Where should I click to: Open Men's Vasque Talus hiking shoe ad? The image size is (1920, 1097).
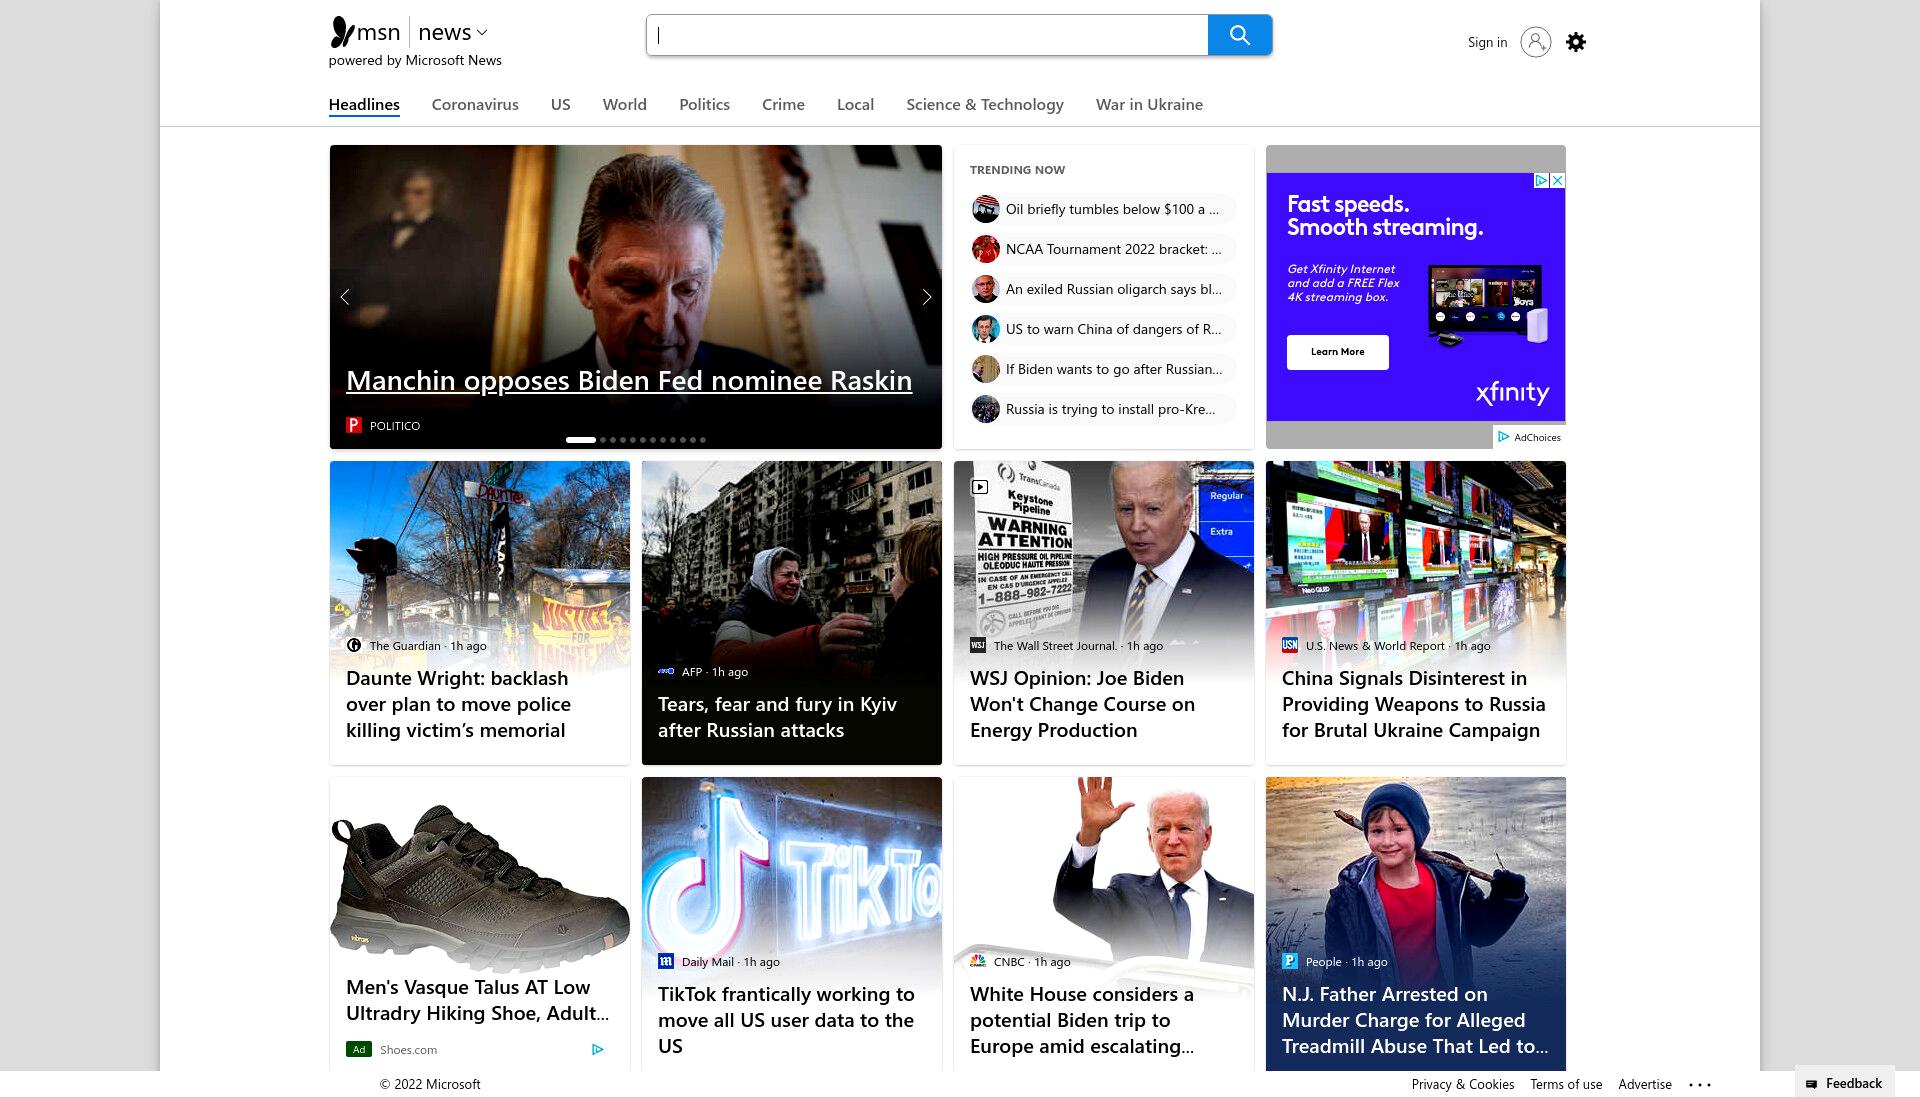(x=477, y=1000)
